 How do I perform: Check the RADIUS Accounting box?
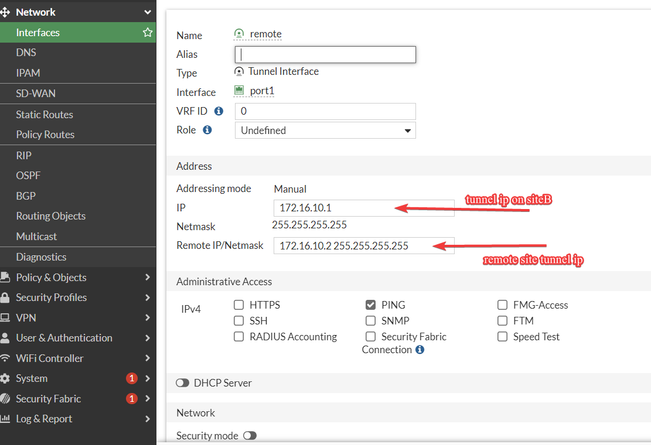click(x=239, y=337)
